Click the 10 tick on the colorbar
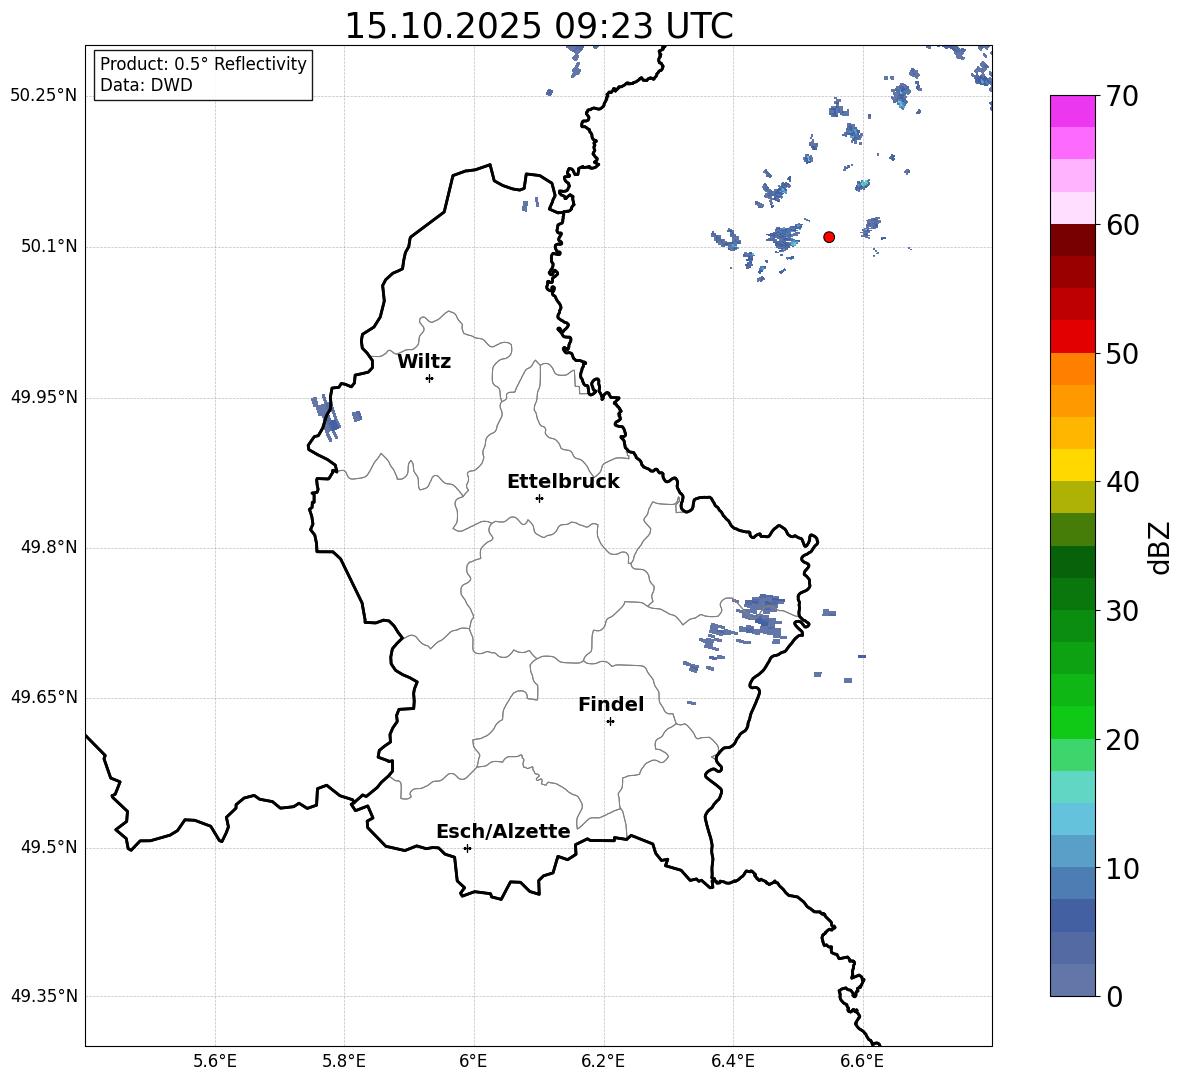1184x1081 pixels. tap(1122, 869)
